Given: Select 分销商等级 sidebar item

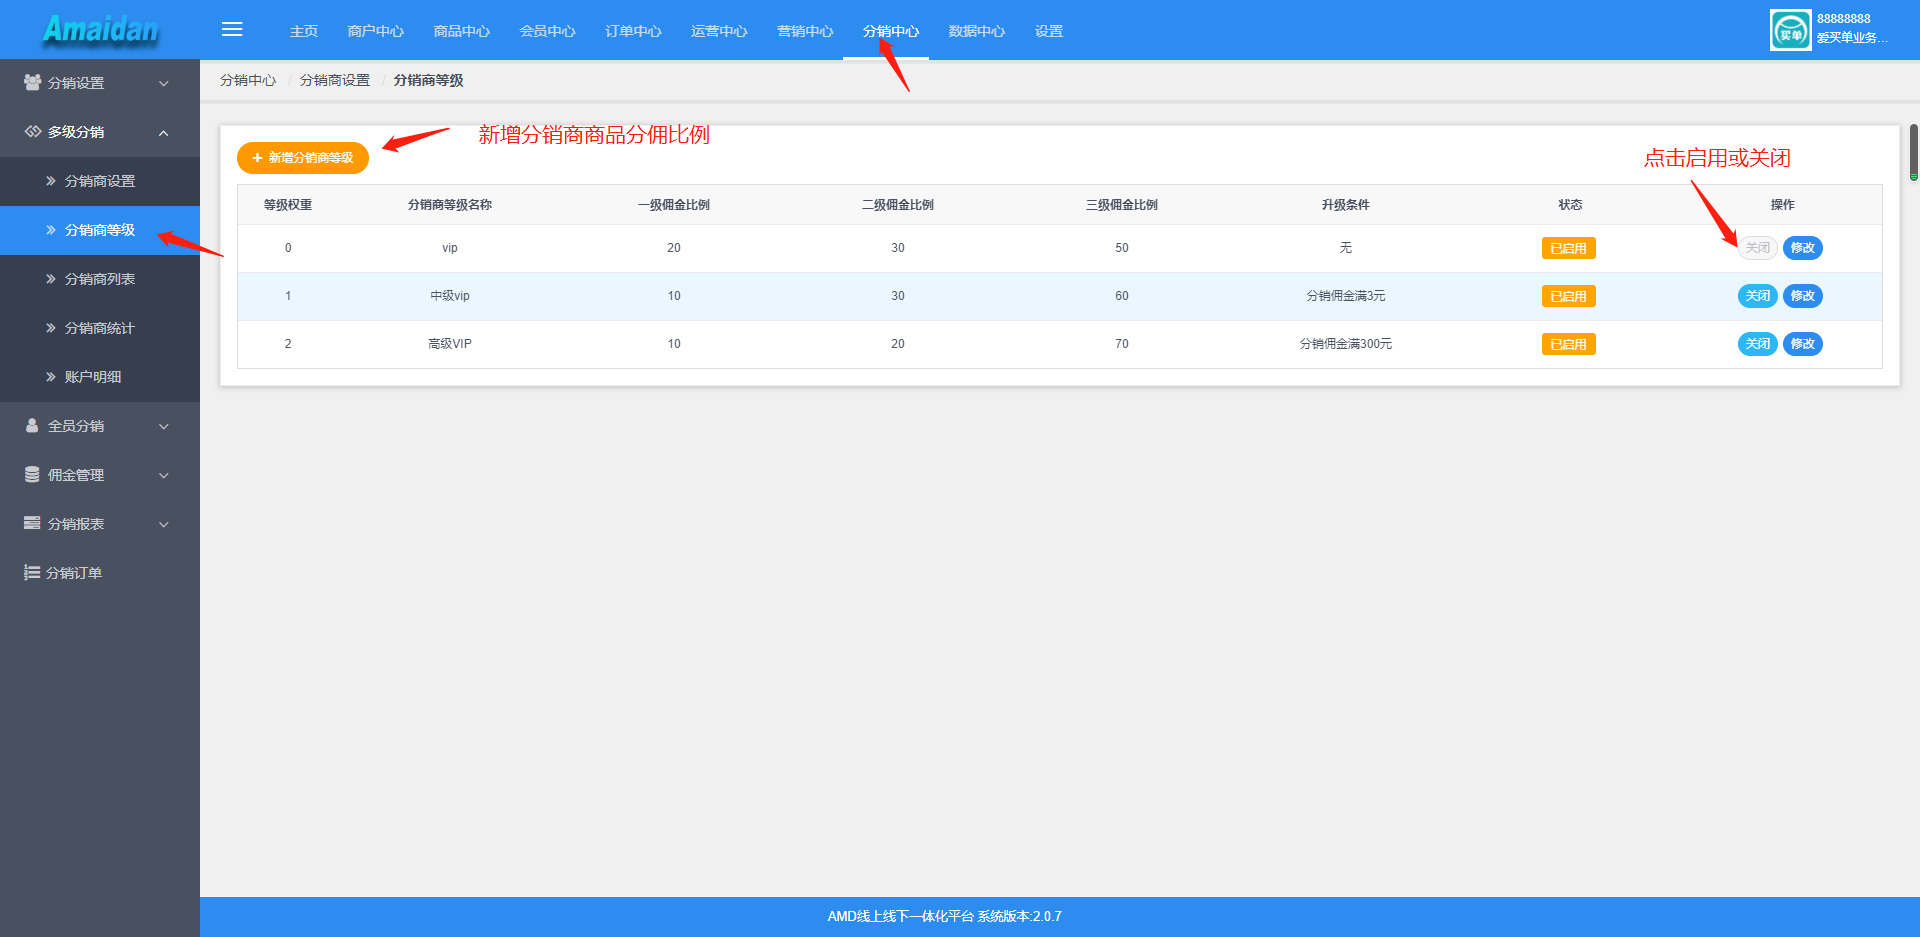Looking at the screenshot, I should 100,230.
